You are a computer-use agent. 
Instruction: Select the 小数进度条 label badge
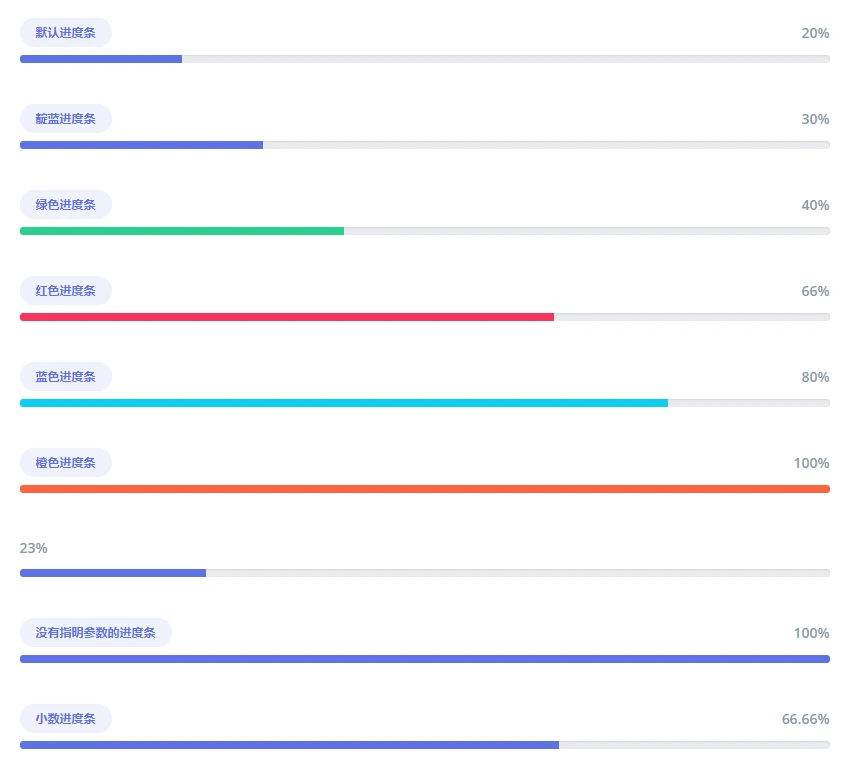65,719
